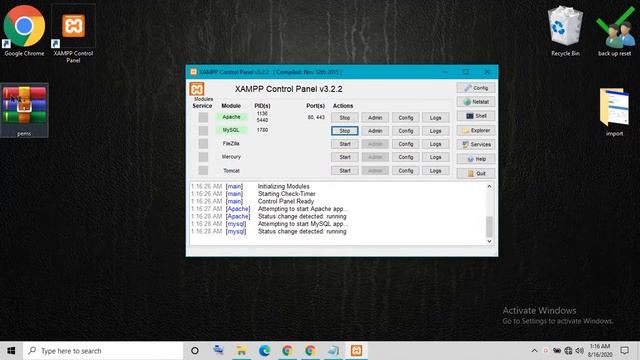
Task: Open Cortana circle on taskbar
Action: pos(195,351)
